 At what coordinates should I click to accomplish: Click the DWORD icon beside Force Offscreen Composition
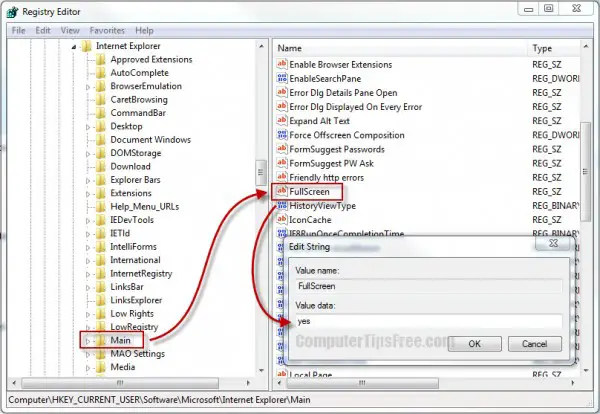(x=282, y=135)
